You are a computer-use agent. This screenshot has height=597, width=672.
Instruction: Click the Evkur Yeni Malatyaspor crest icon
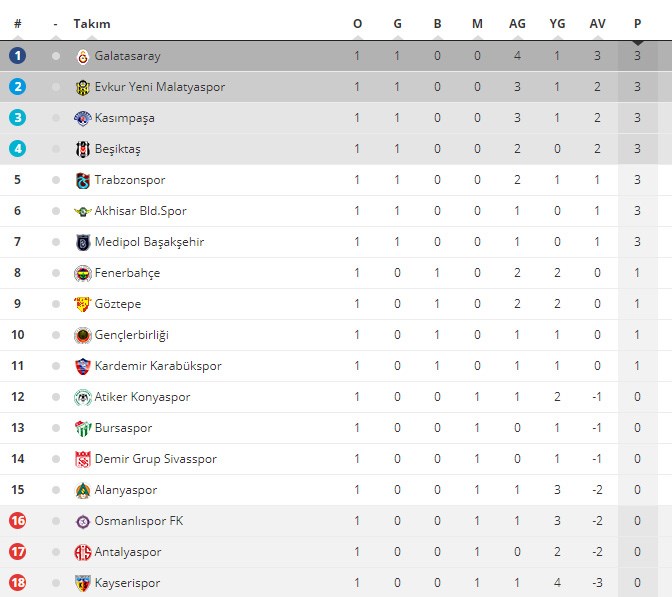pos(83,87)
